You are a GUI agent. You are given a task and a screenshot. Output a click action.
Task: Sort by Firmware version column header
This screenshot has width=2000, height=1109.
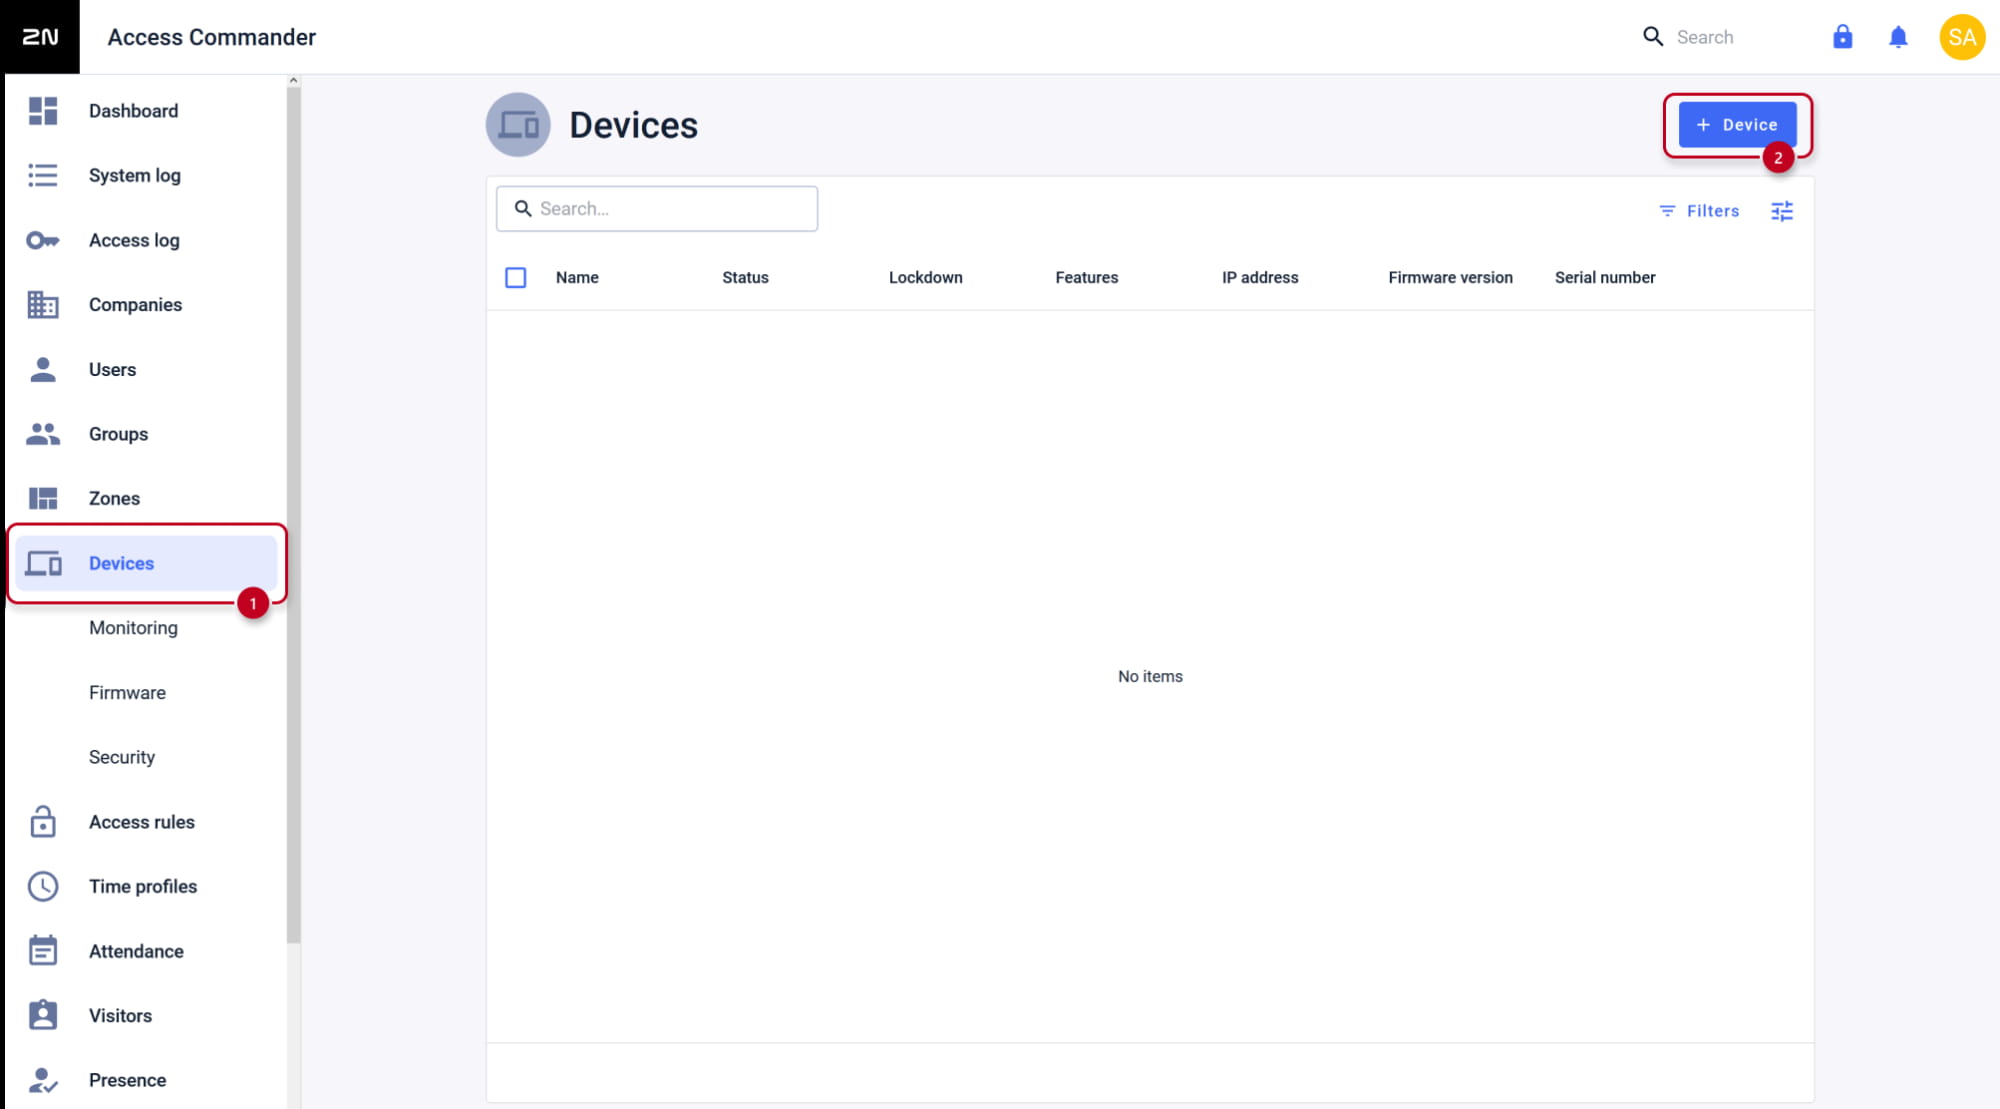tap(1450, 278)
